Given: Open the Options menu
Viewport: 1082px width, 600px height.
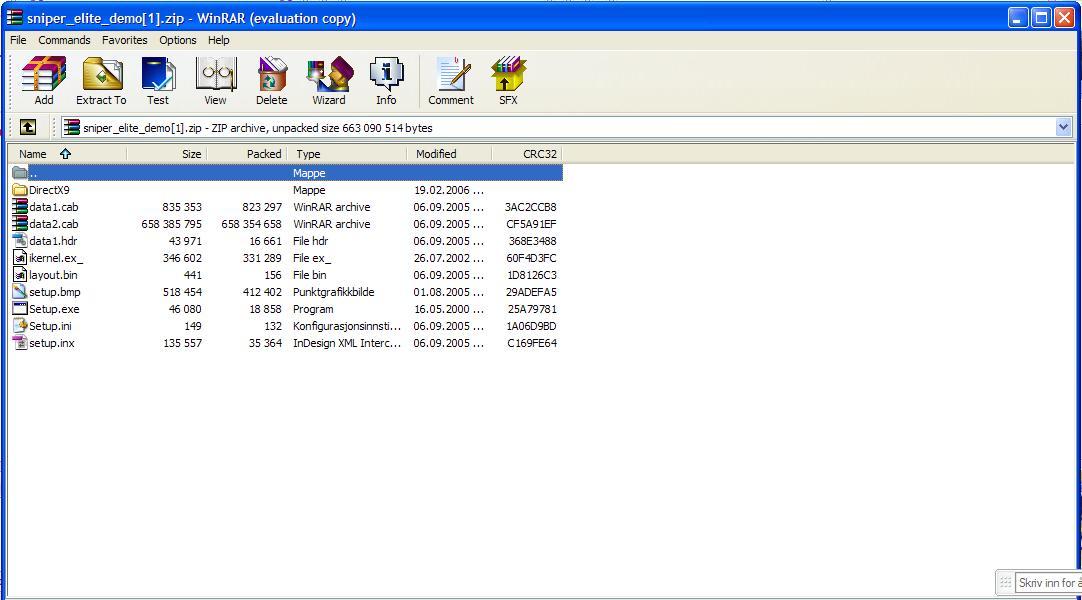Looking at the screenshot, I should pyautogui.click(x=177, y=40).
